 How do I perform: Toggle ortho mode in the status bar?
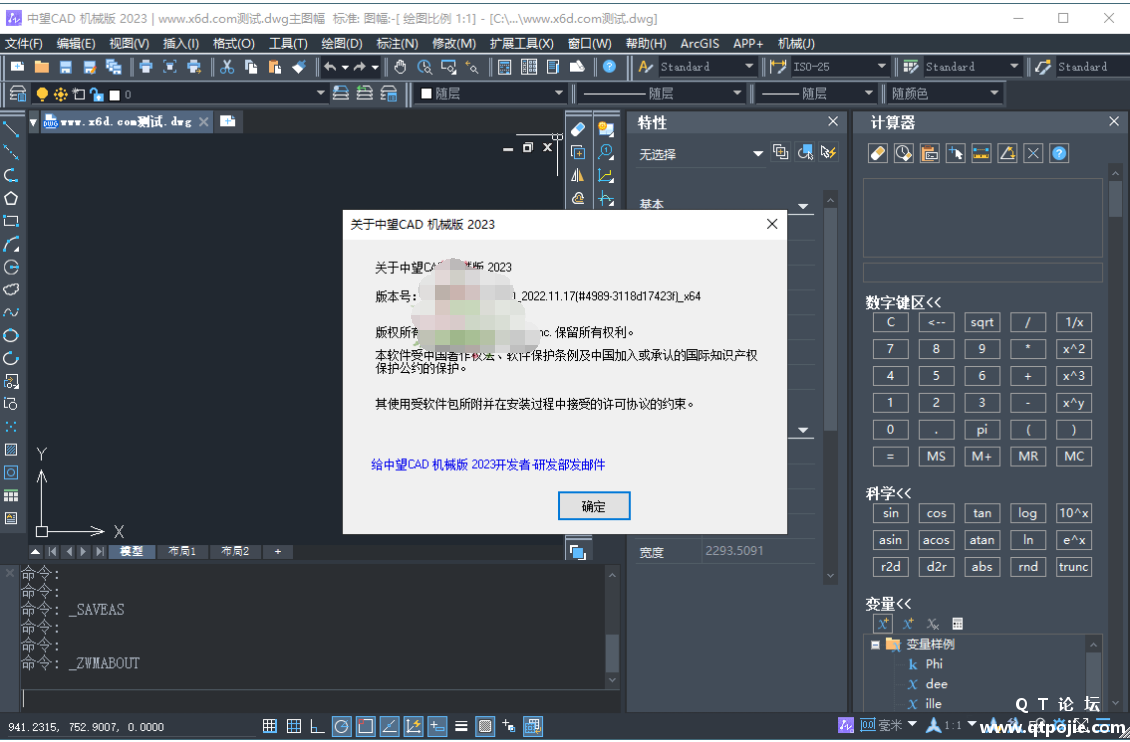pos(317,726)
